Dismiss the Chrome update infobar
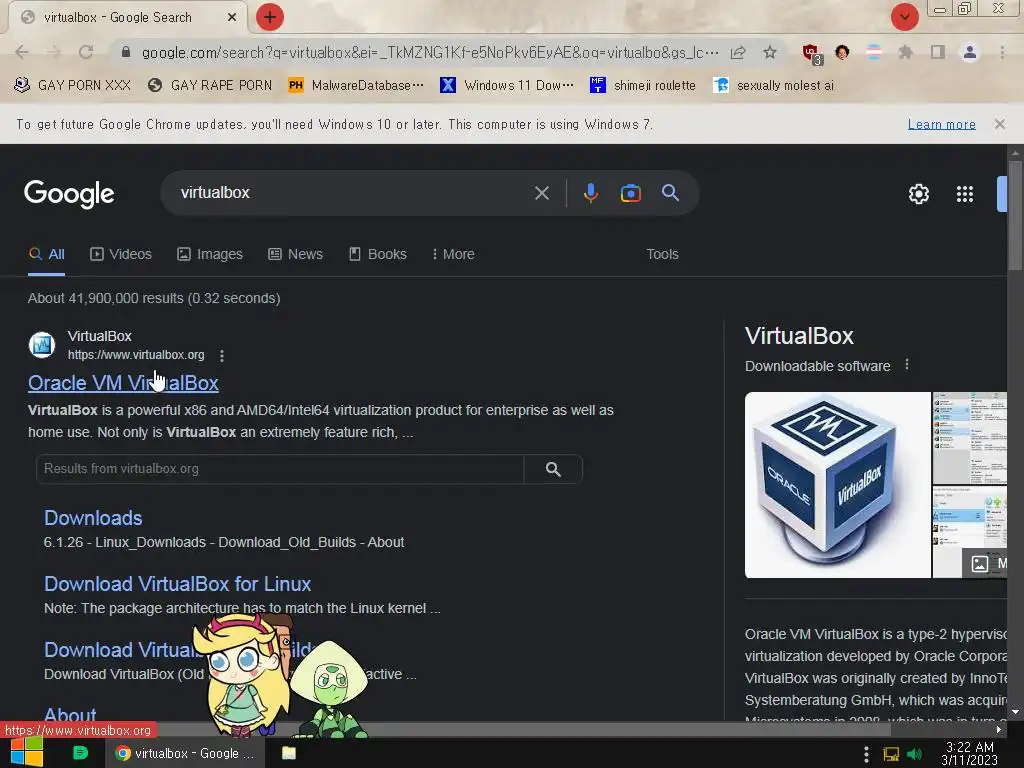The image size is (1024, 768). (999, 124)
